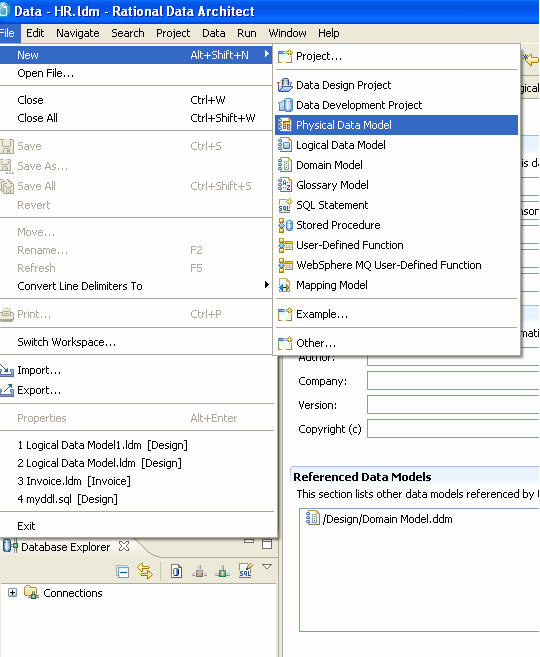Click Open File... in File menu
This screenshot has height=657, width=540.
(136, 73)
